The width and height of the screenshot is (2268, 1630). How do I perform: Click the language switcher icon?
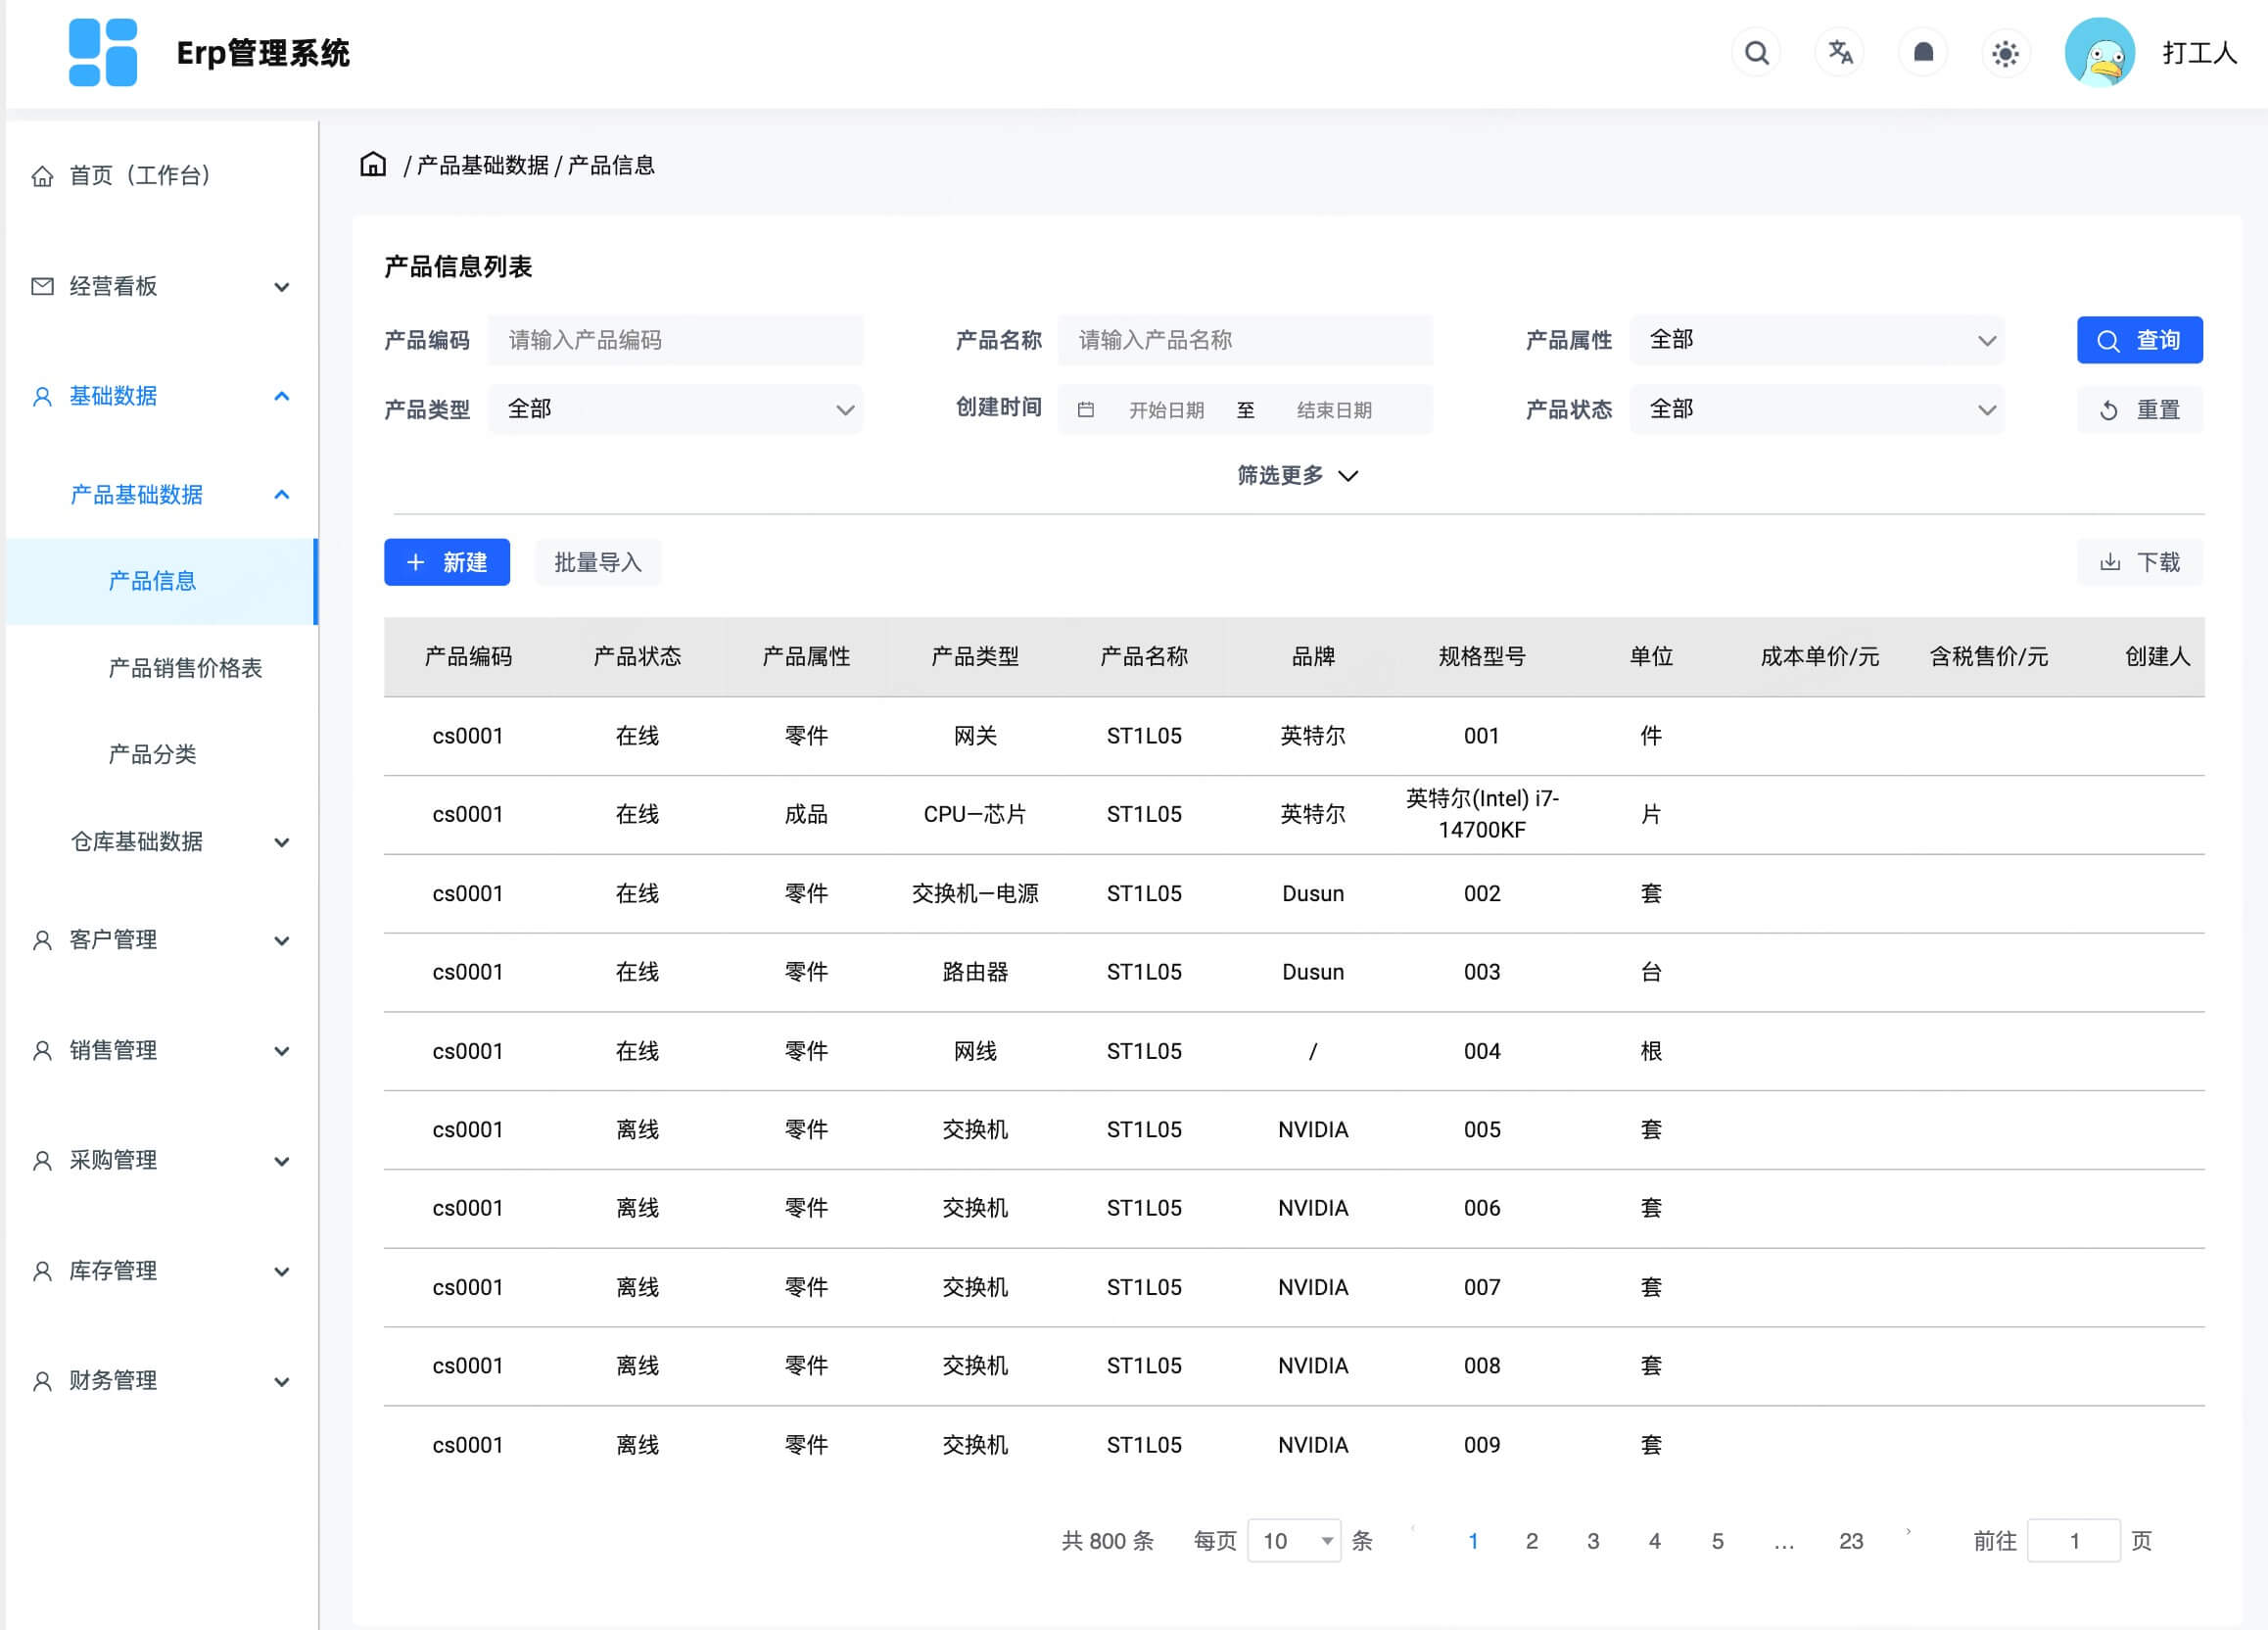pyautogui.click(x=1840, y=53)
